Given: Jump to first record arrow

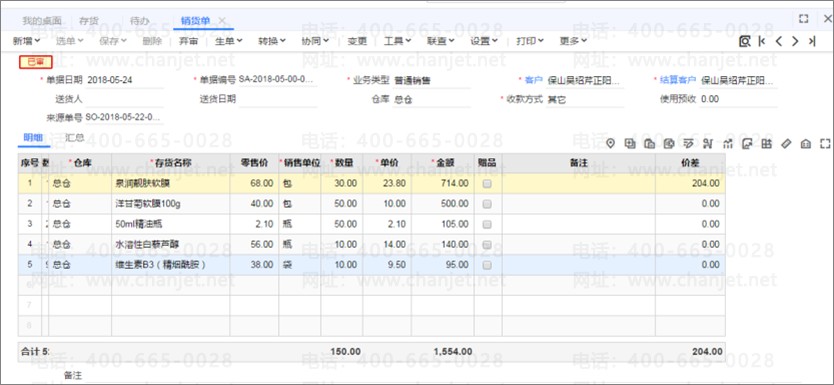Looking at the screenshot, I should click(762, 41).
